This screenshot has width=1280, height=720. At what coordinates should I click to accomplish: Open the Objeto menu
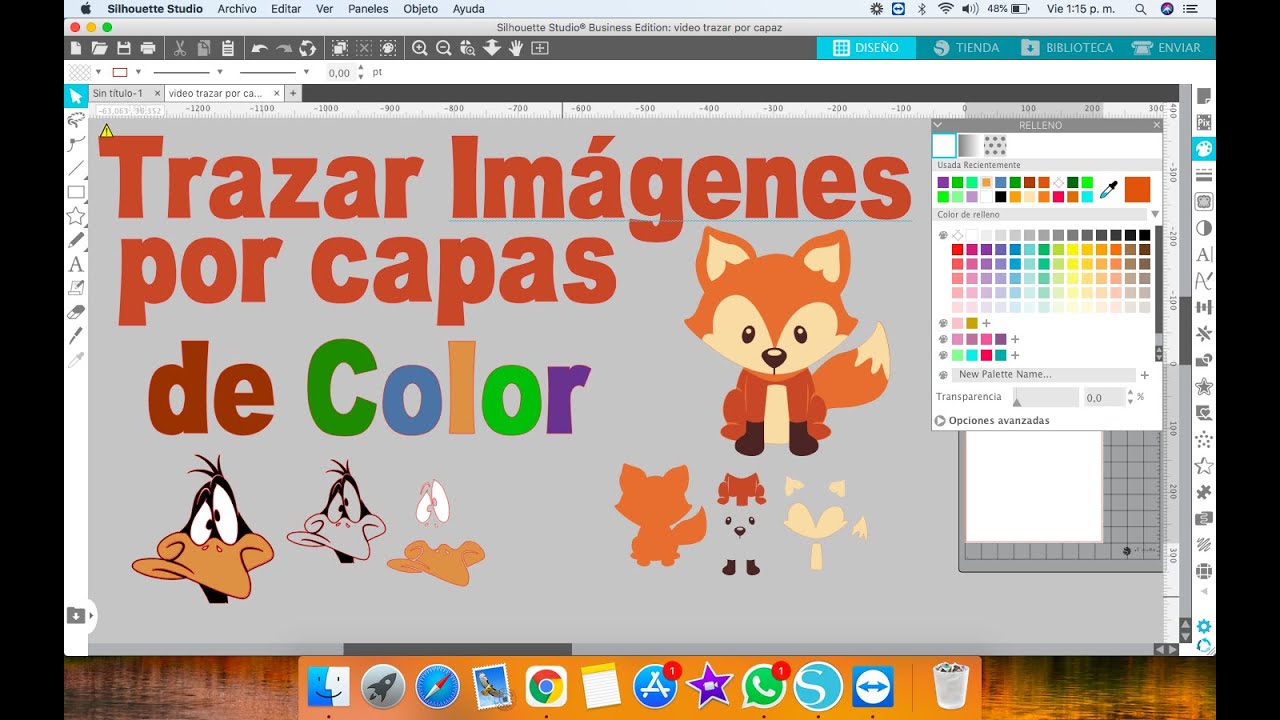click(420, 8)
